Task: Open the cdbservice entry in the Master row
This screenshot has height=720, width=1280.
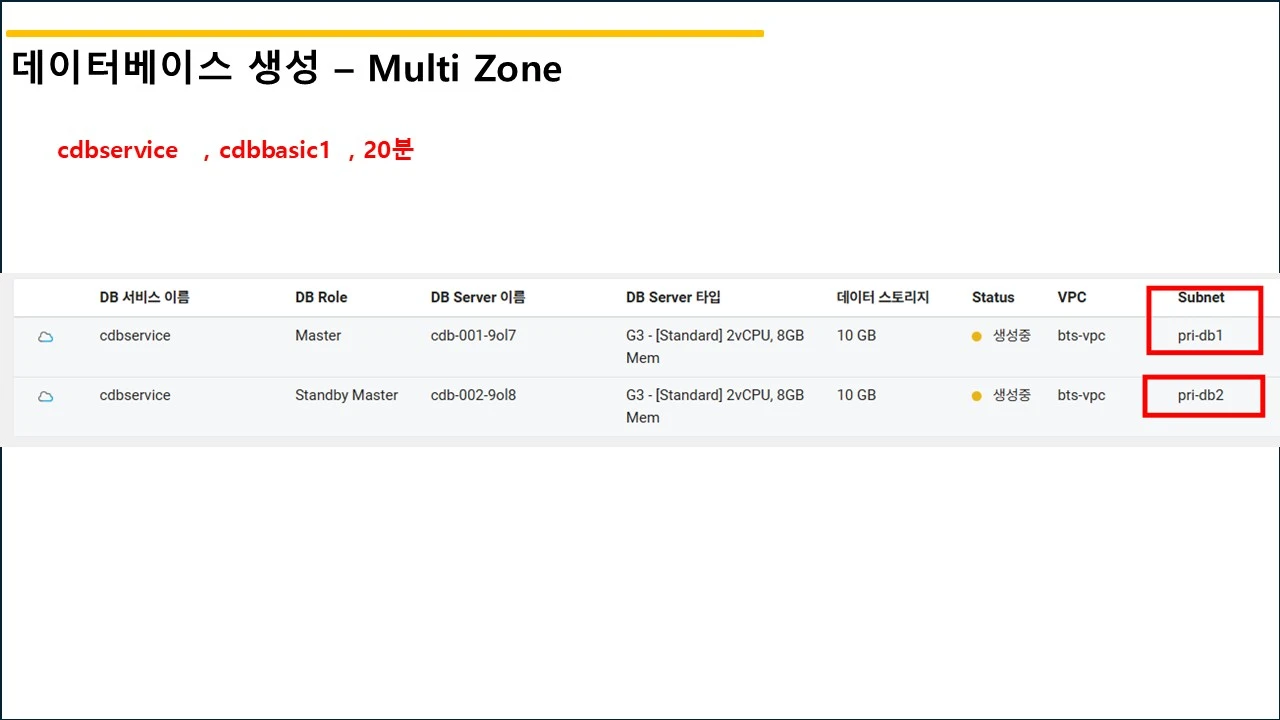Action: point(135,336)
